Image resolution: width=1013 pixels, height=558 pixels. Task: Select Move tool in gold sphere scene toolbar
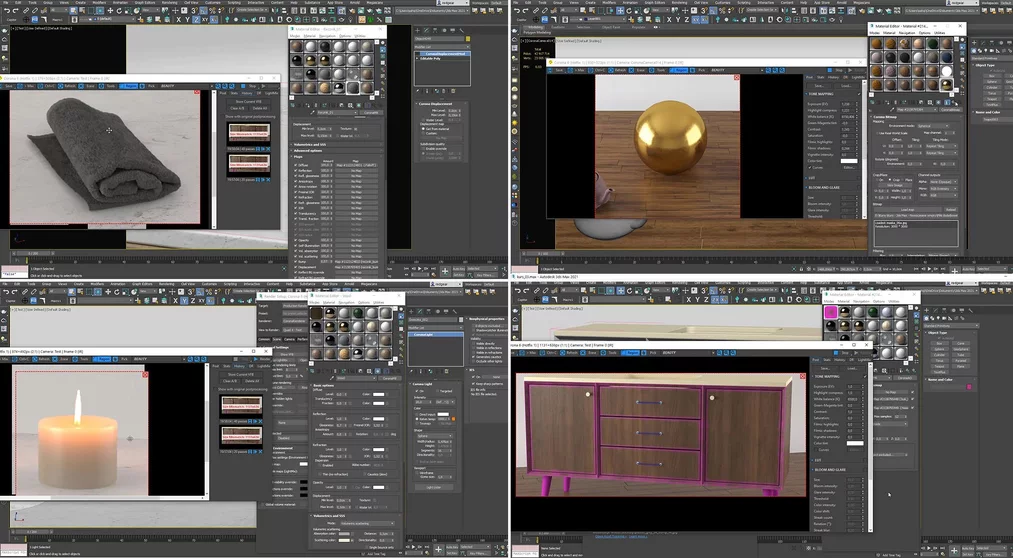620,11
